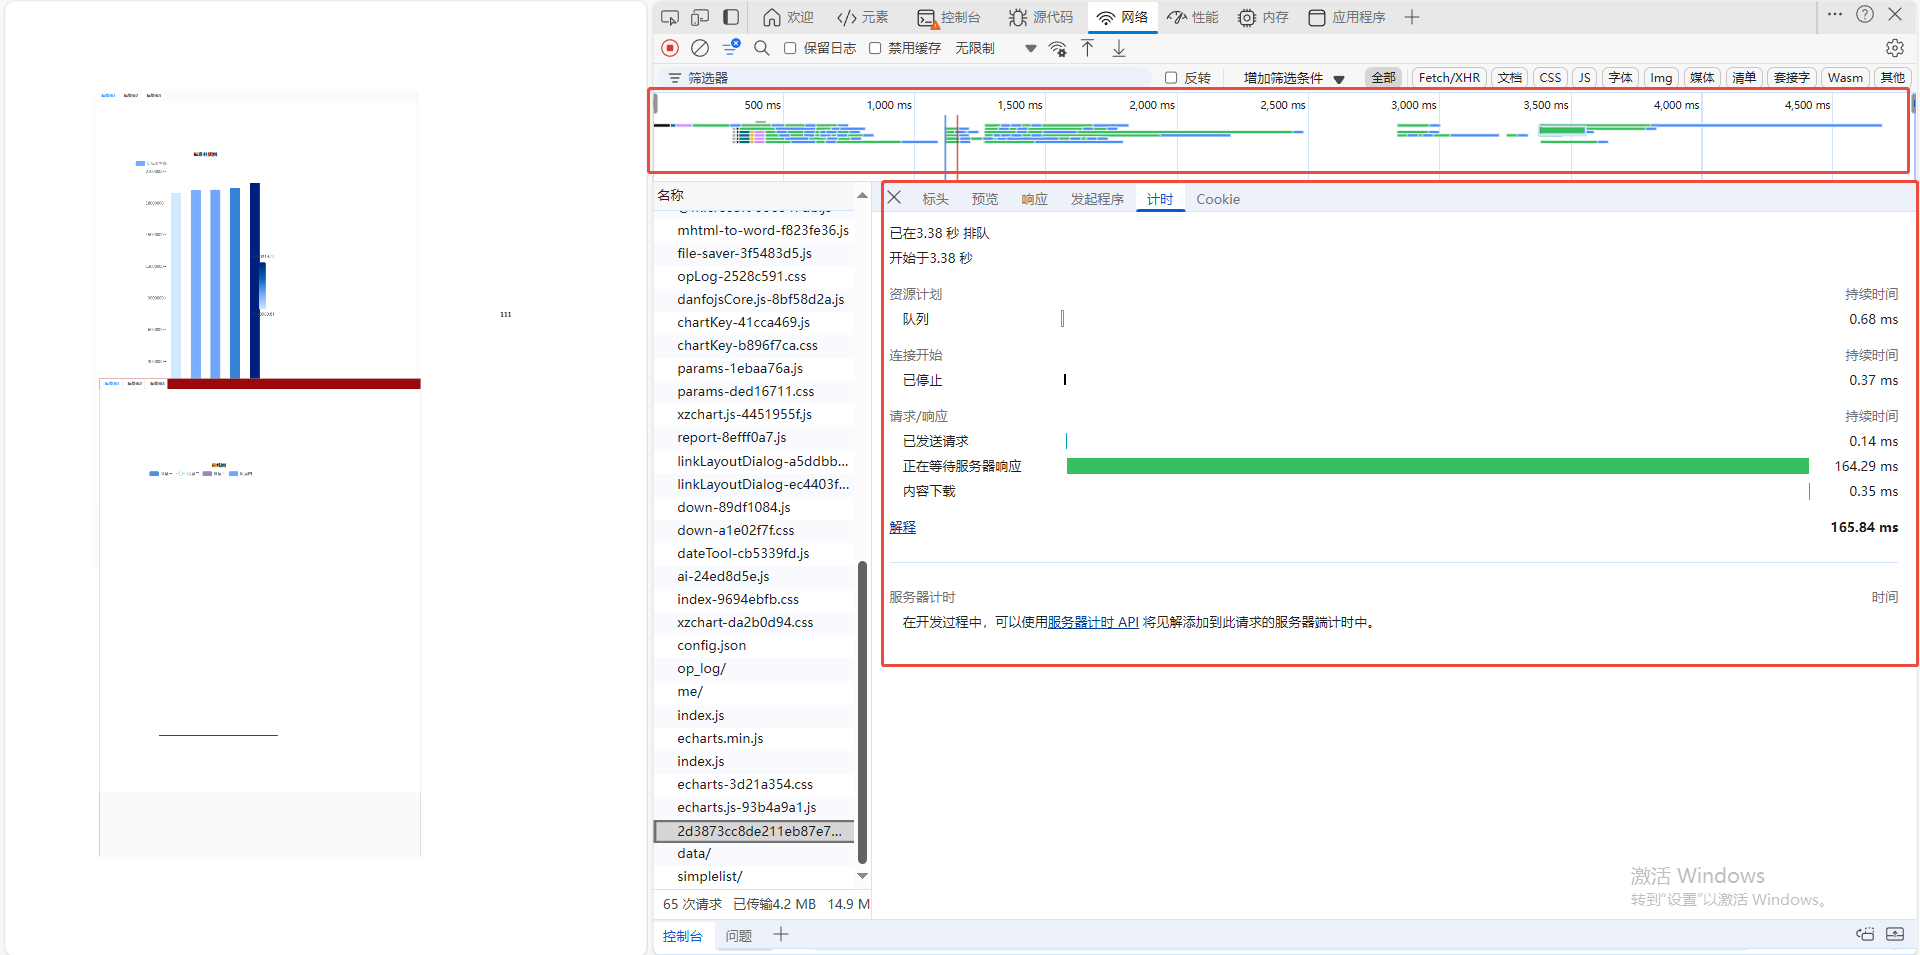This screenshot has height=955, width=1920.
Task: Click the import HAR upload arrow
Action: point(1088,48)
